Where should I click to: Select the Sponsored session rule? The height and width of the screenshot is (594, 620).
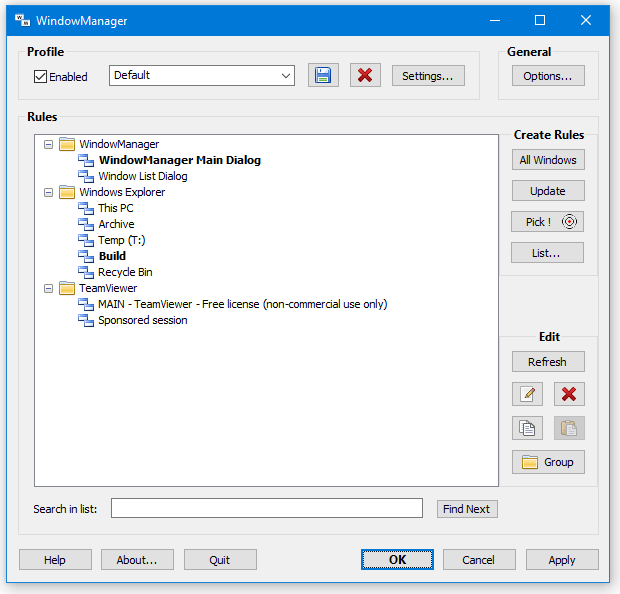(142, 320)
